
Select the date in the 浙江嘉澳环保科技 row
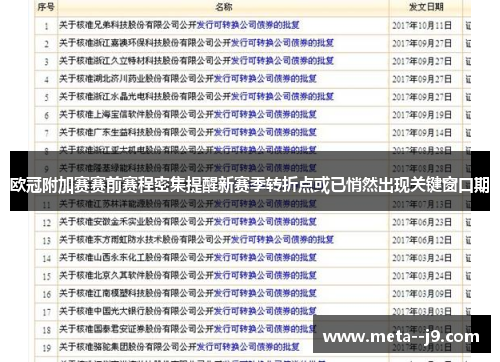(422, 44)
